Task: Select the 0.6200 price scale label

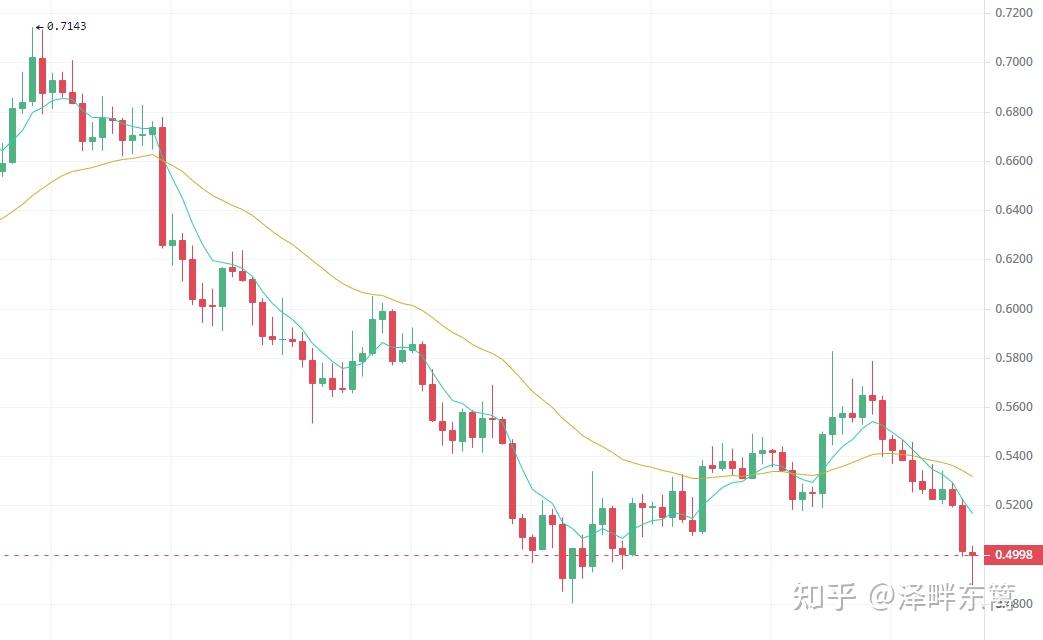Action: 1013,259
